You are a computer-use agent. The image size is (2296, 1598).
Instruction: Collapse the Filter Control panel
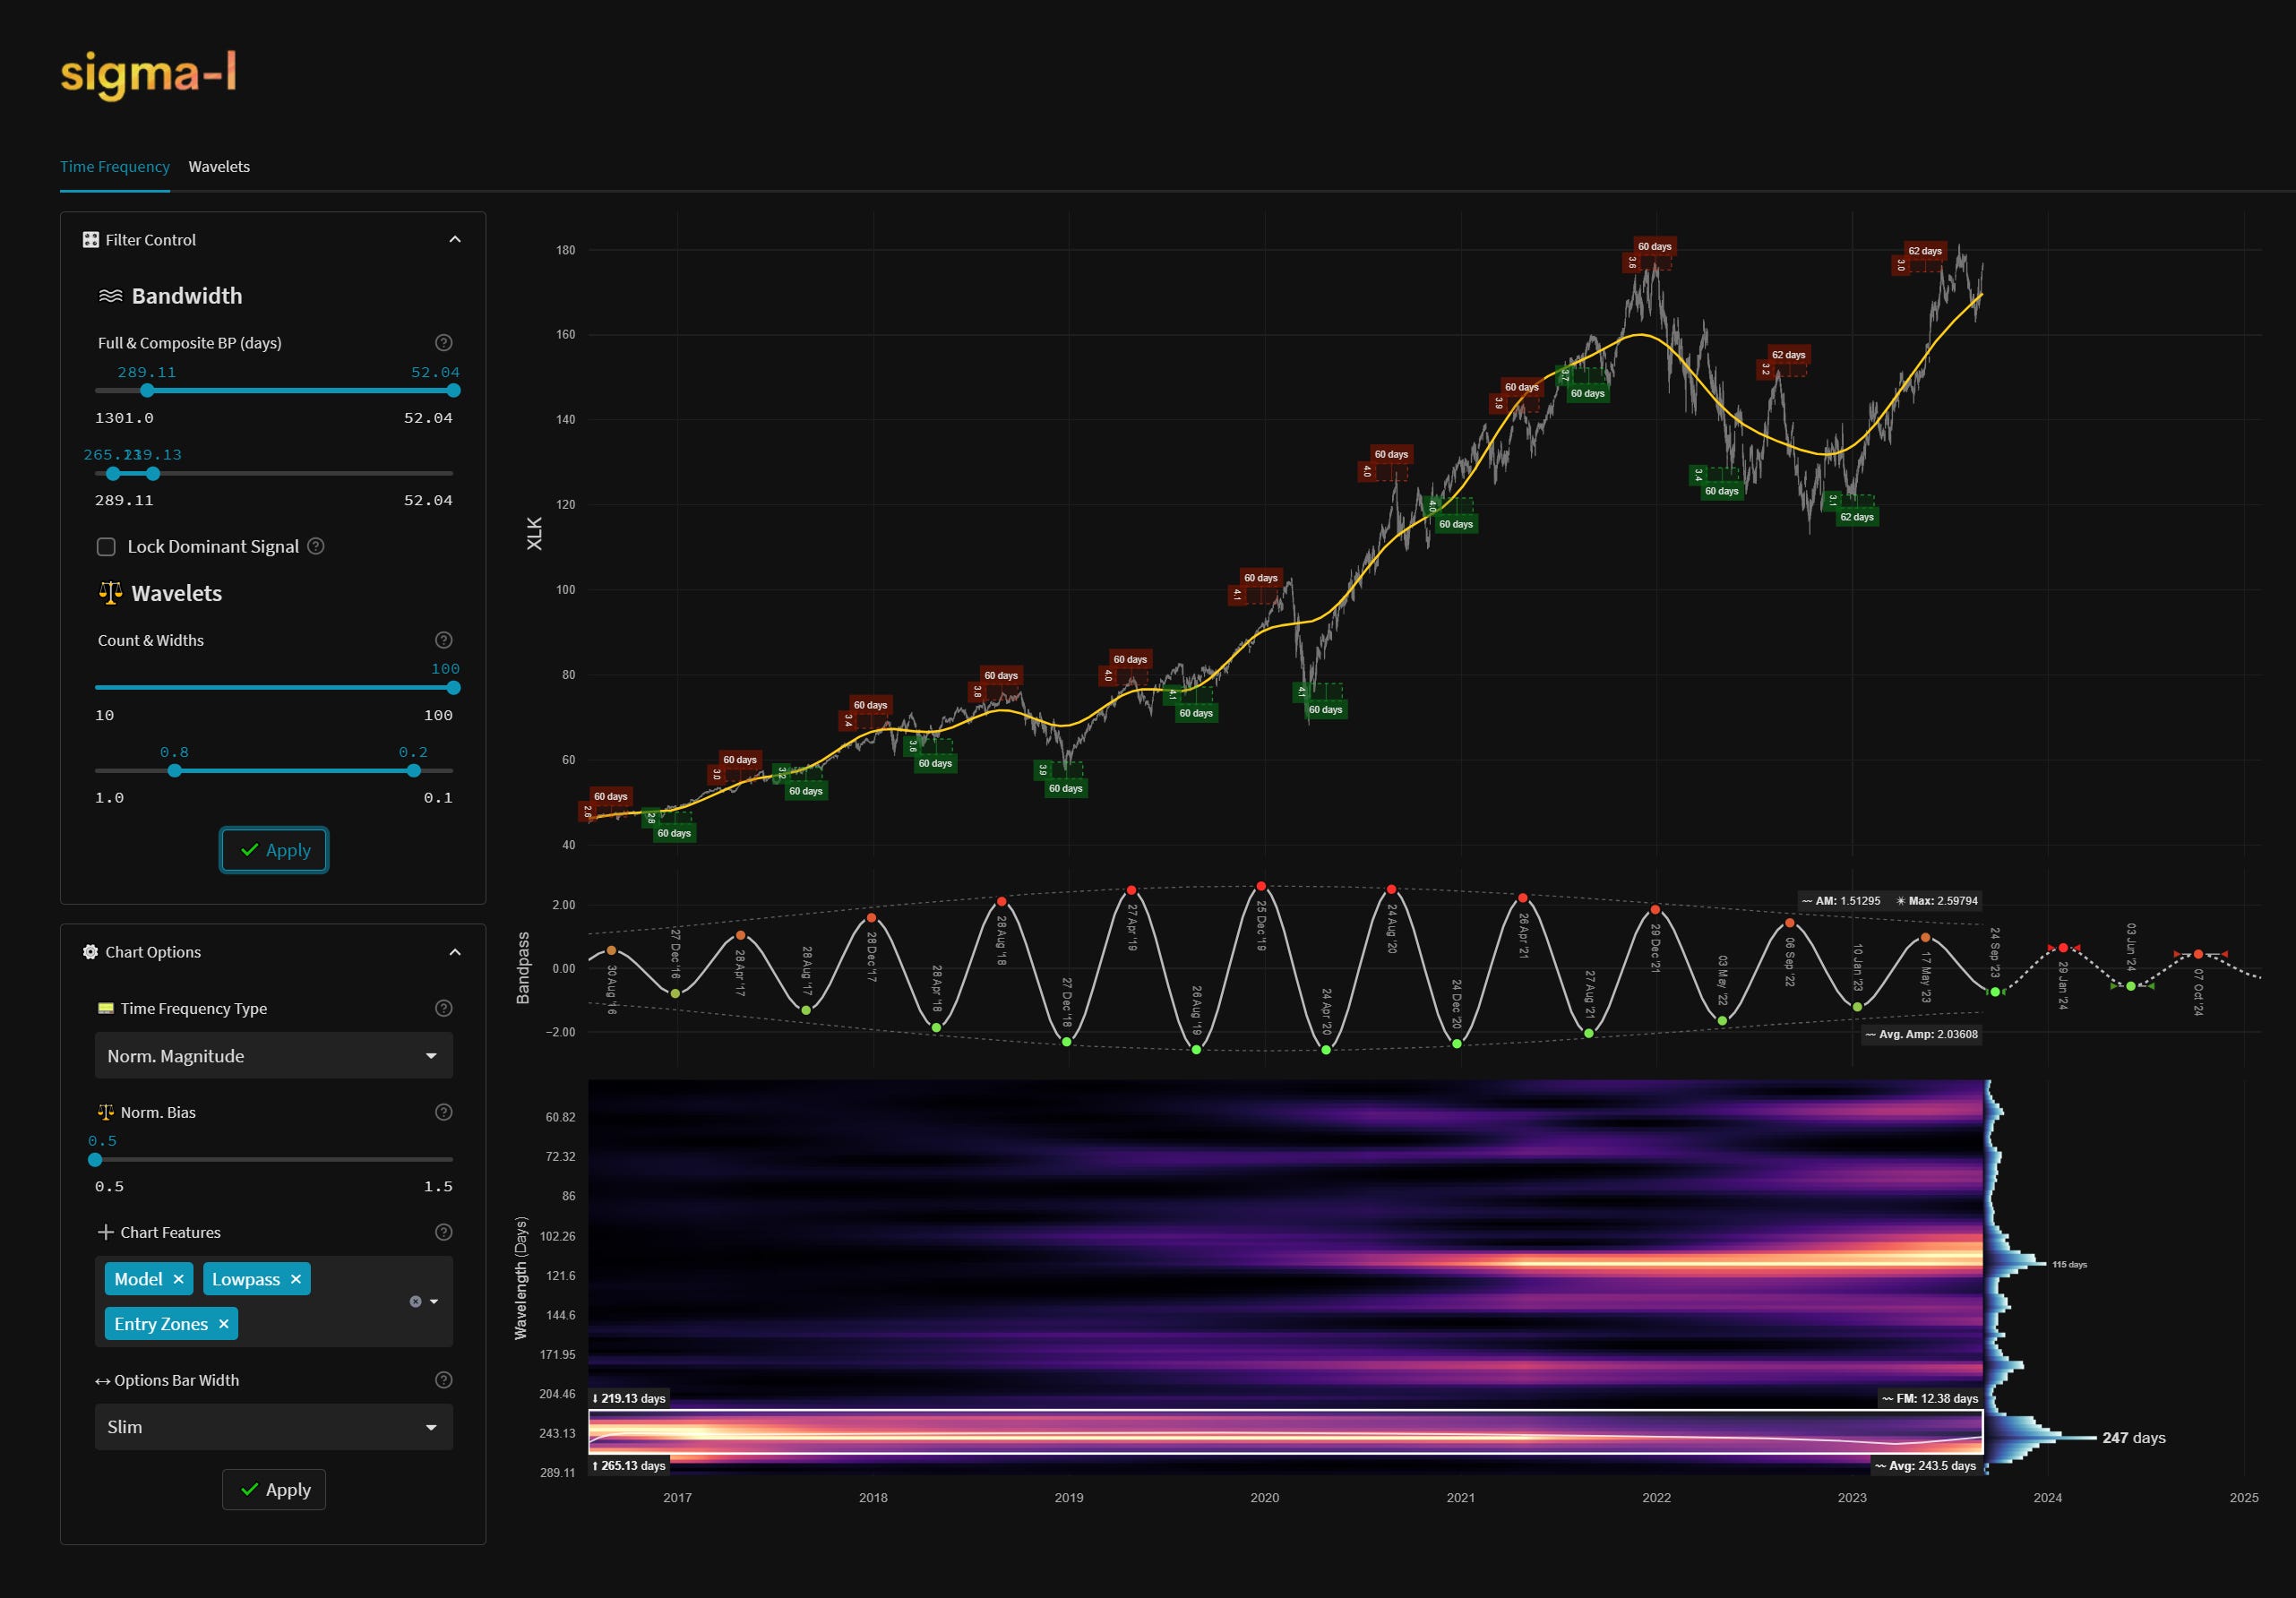pyautogui.click(x=455, y=240)
